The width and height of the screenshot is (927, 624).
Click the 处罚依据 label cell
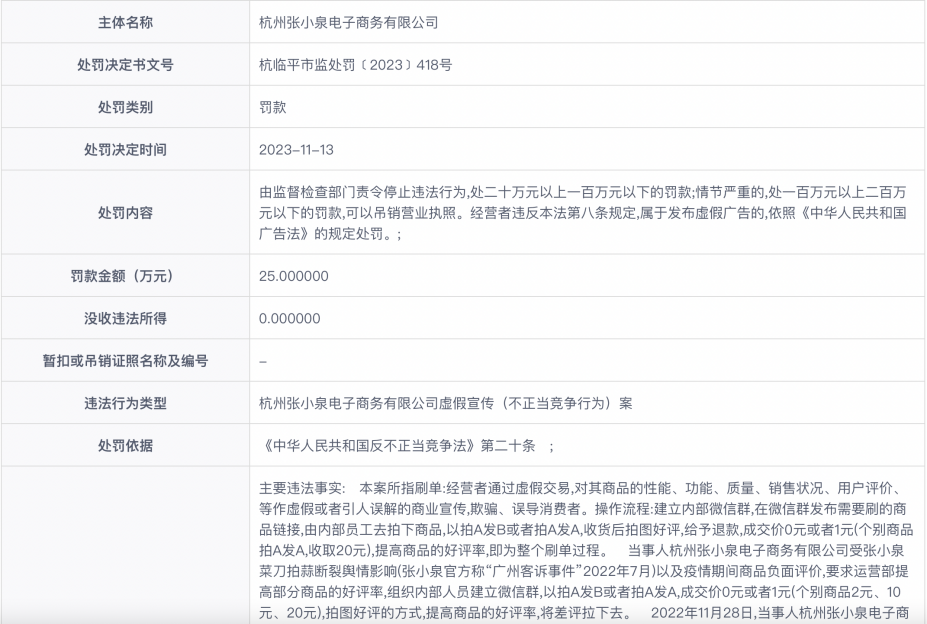(125, 446)
